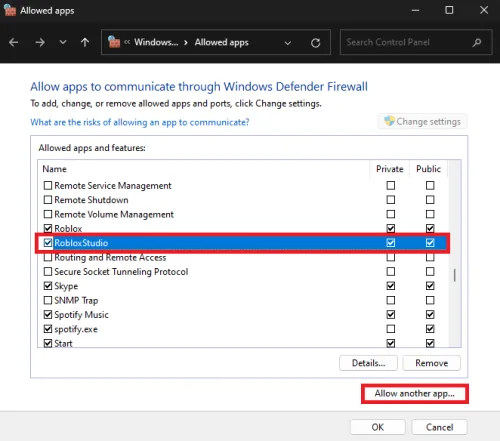The image size is (500, 441).
Task: Click the Name column header
Action: pos(54,169)
